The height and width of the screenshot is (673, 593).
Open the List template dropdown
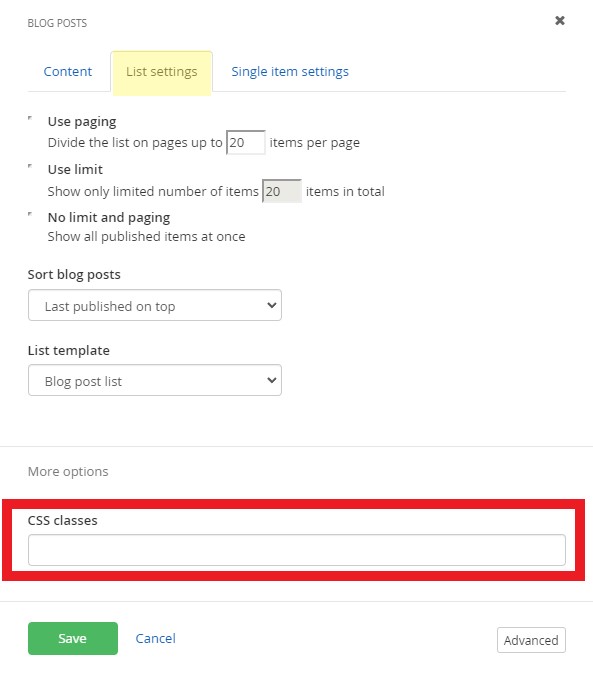[155, 380]
